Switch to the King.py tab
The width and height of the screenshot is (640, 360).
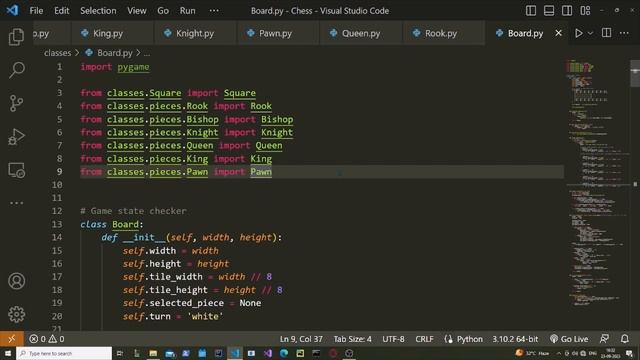tap(112, 33)
